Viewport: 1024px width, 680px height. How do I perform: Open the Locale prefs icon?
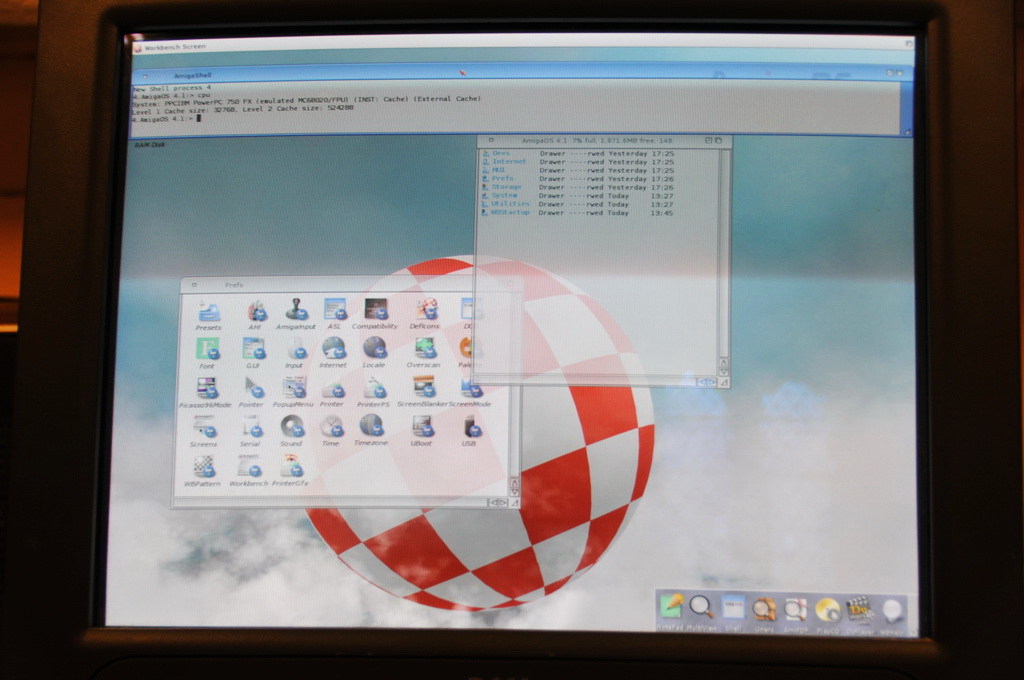click(x=374, y=353)
